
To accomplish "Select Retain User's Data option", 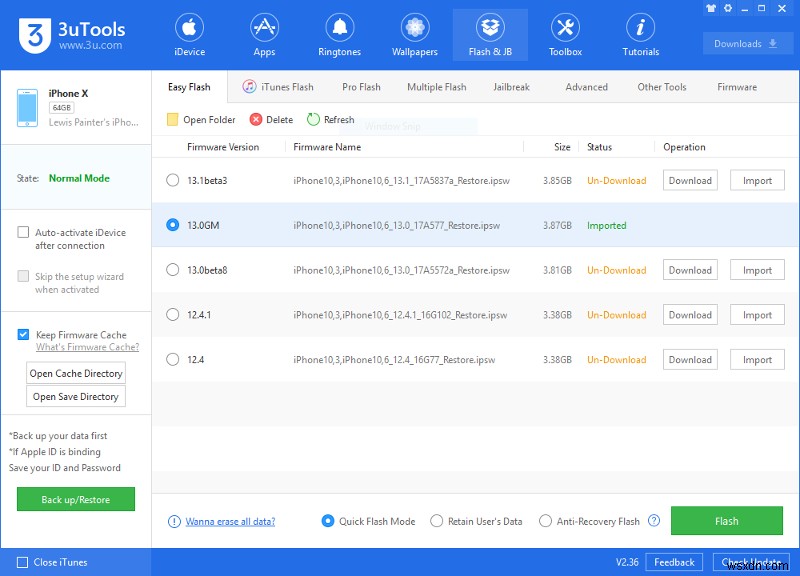I will point(436,521).
